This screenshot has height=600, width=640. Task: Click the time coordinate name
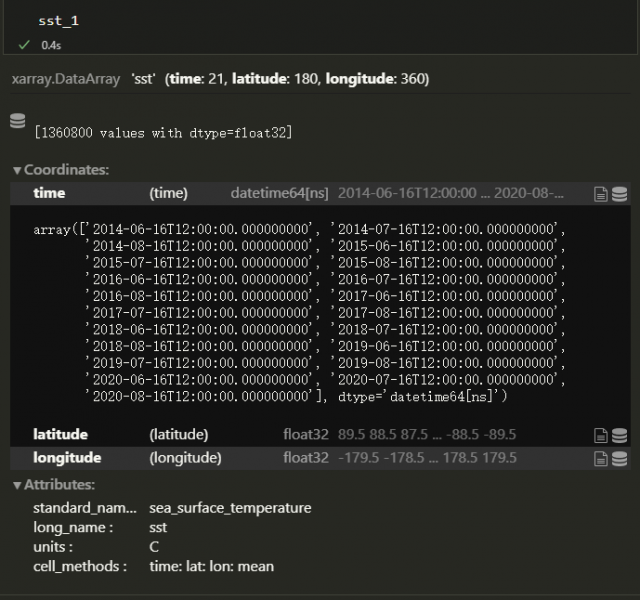pyautogui.click(x=49, y=193)
